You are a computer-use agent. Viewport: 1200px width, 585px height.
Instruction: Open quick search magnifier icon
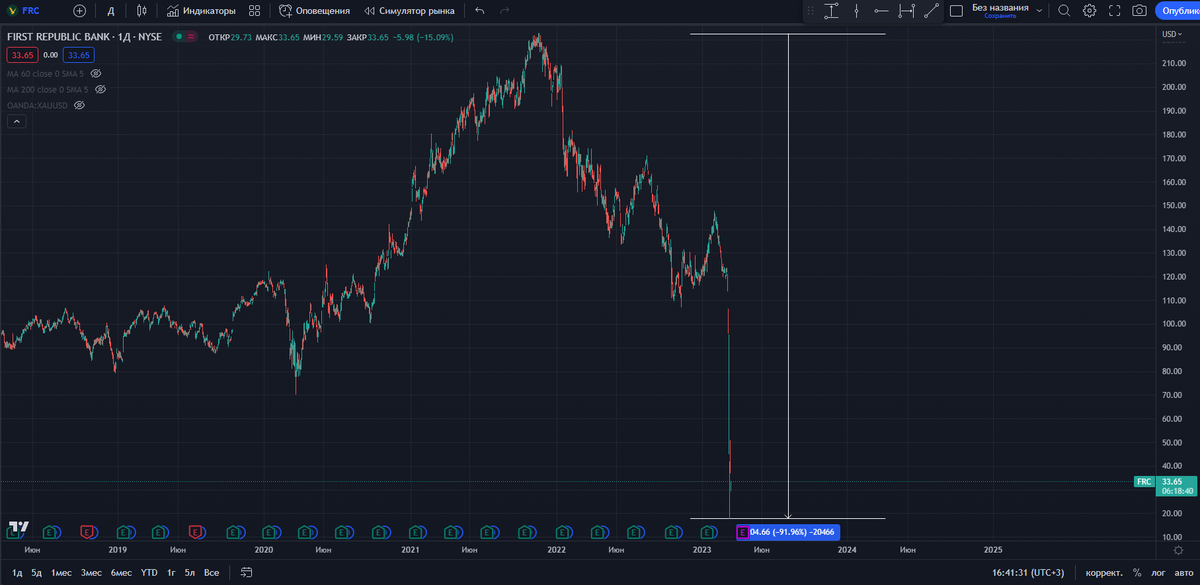click(1064, 11)
